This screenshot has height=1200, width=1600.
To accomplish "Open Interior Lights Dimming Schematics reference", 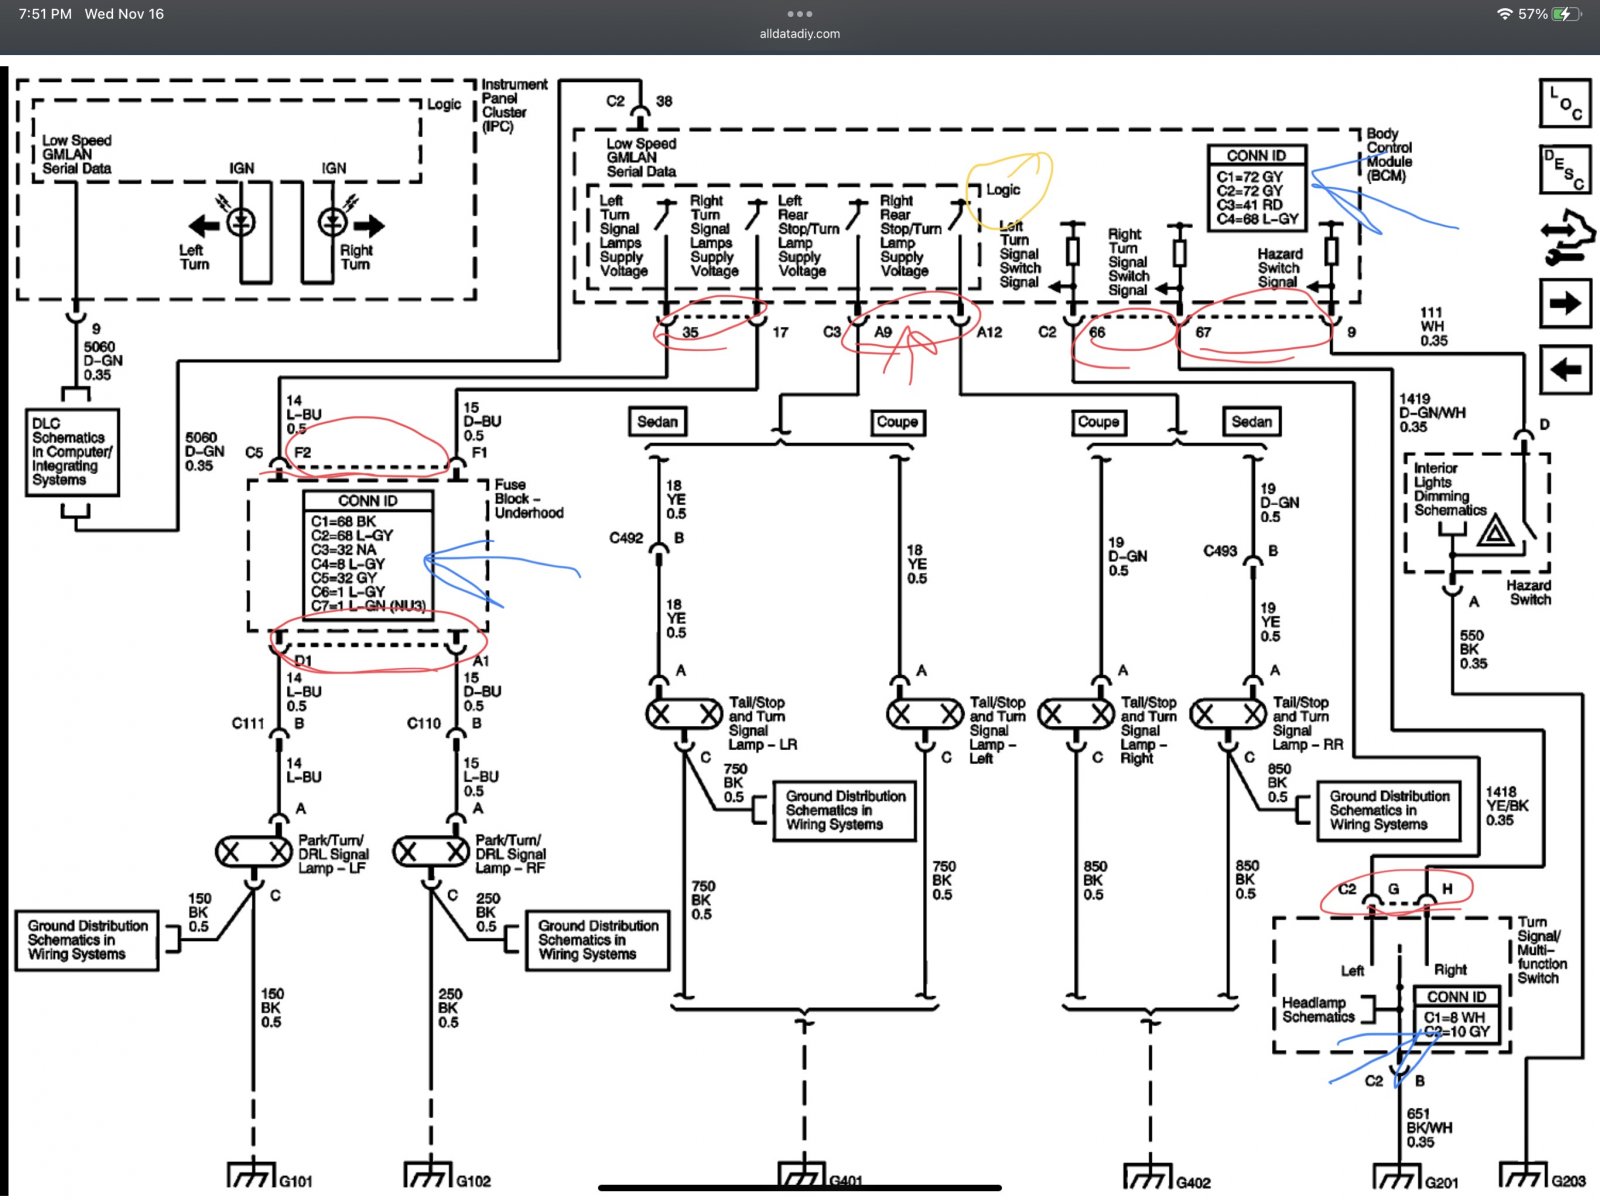I will pyautogui.click(x=1450, y=489).
